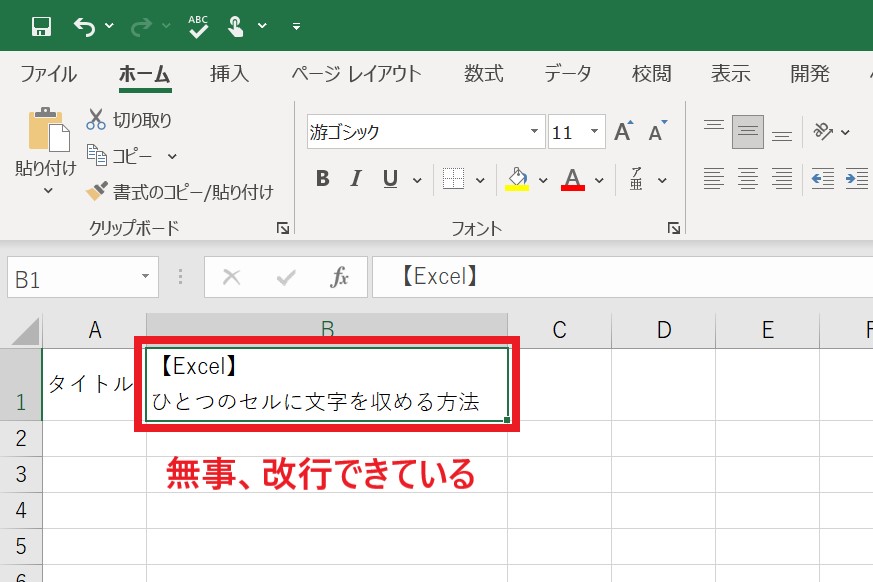873x582 pixels.
Task: Cut selection with 切り取り
Action: (x=129, y=119)
